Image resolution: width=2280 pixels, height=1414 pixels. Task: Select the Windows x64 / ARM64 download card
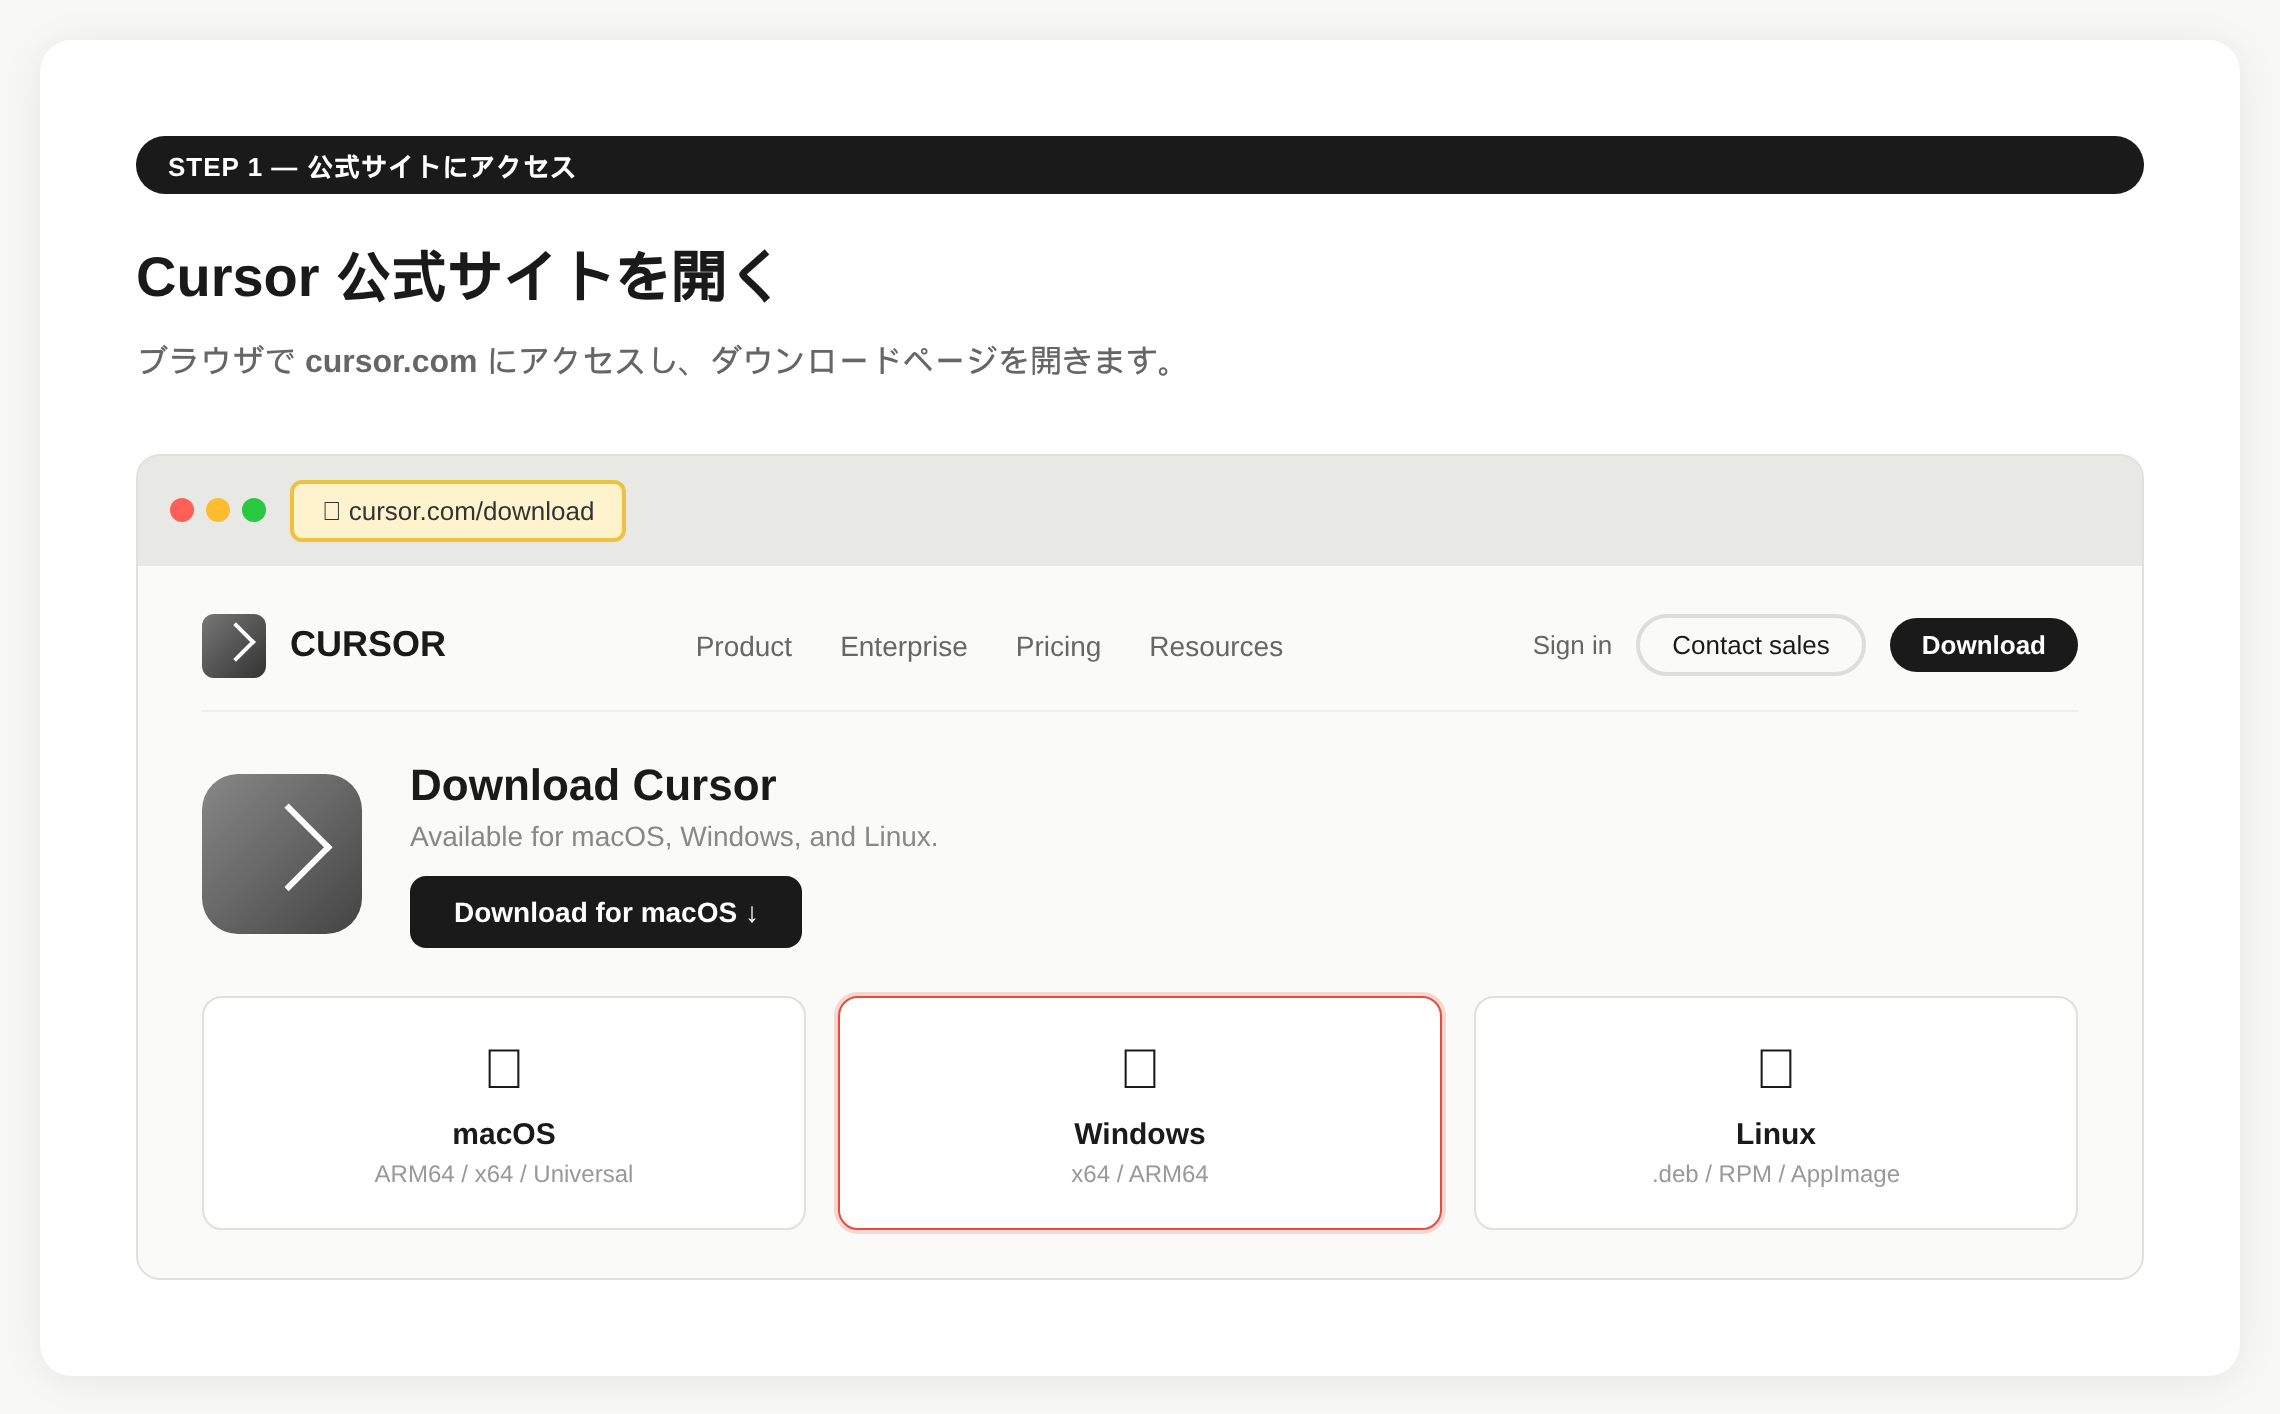point(1139,1112)
